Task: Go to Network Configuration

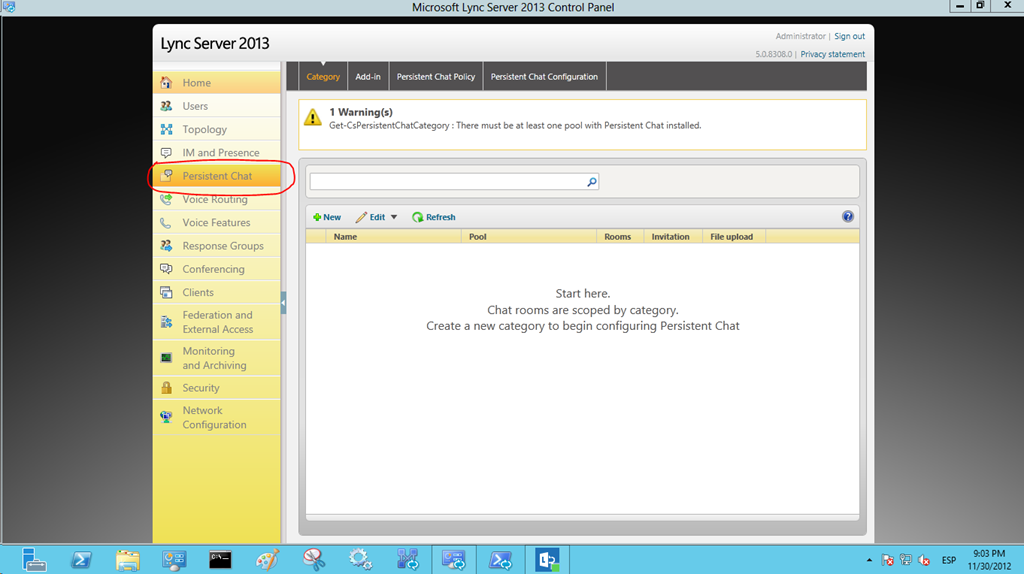Action: tap(213, 418)
